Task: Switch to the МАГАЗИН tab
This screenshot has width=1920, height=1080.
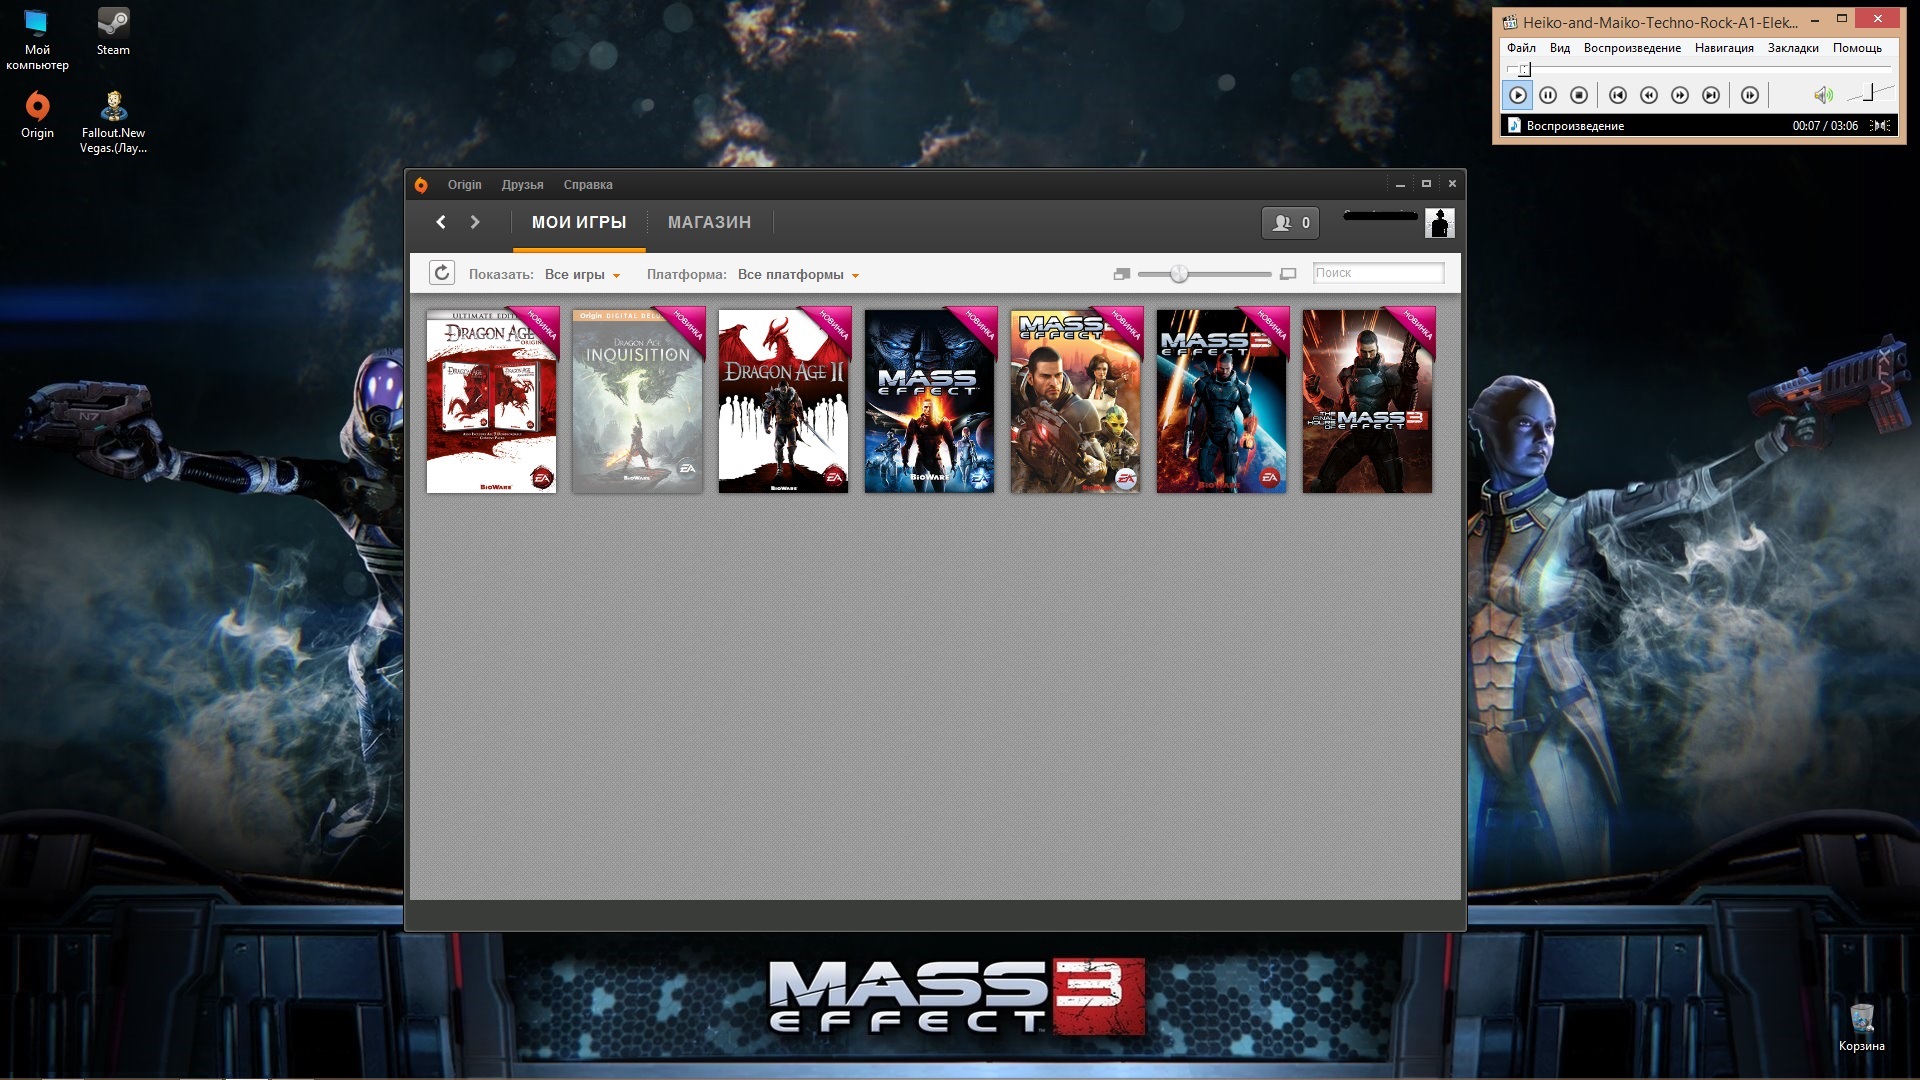Action: 709,222
